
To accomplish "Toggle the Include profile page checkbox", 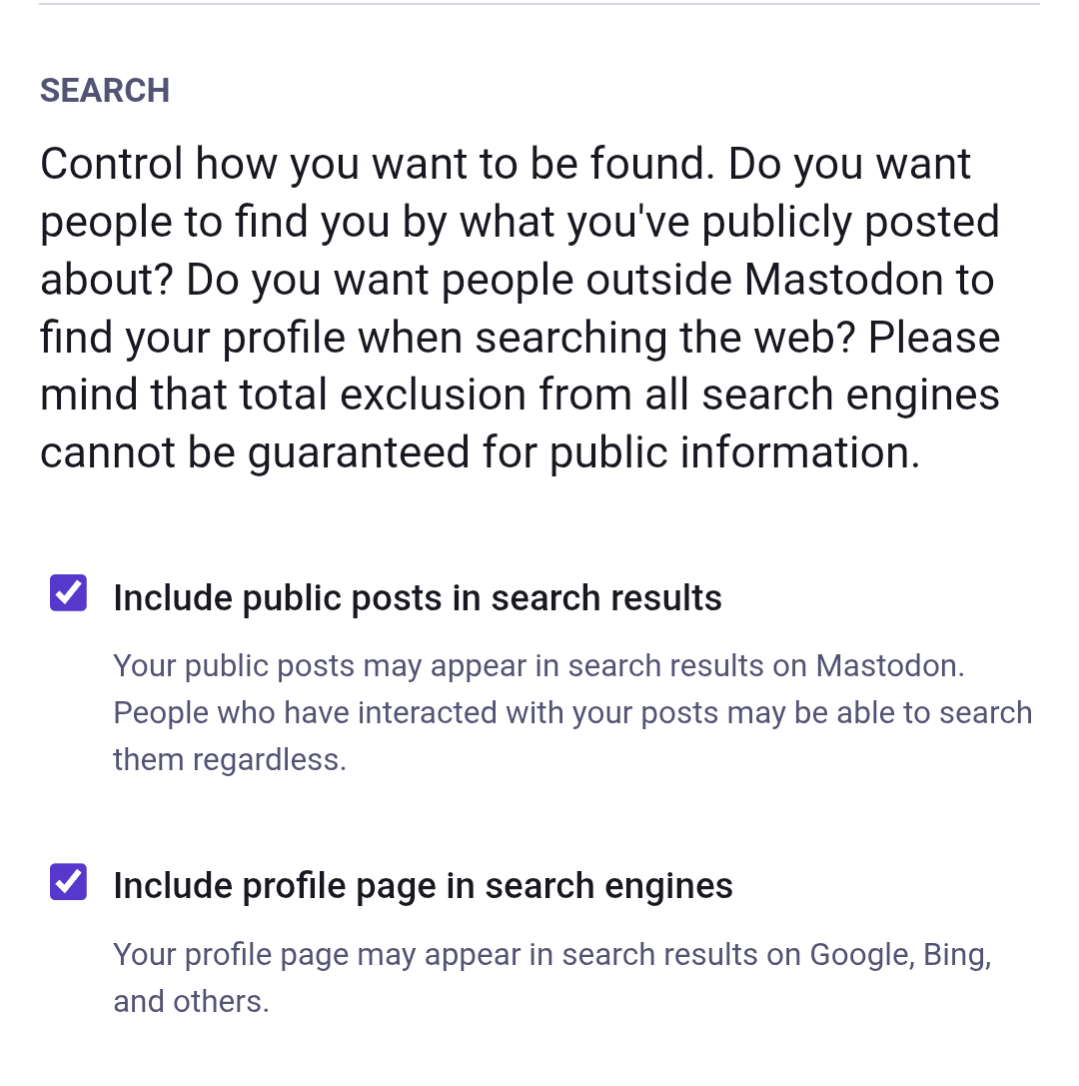I will [x=69, y=882].
